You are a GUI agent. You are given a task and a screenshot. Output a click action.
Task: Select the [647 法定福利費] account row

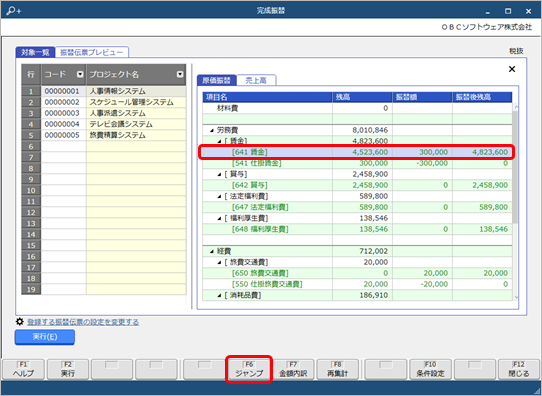[x=357, y=208]
